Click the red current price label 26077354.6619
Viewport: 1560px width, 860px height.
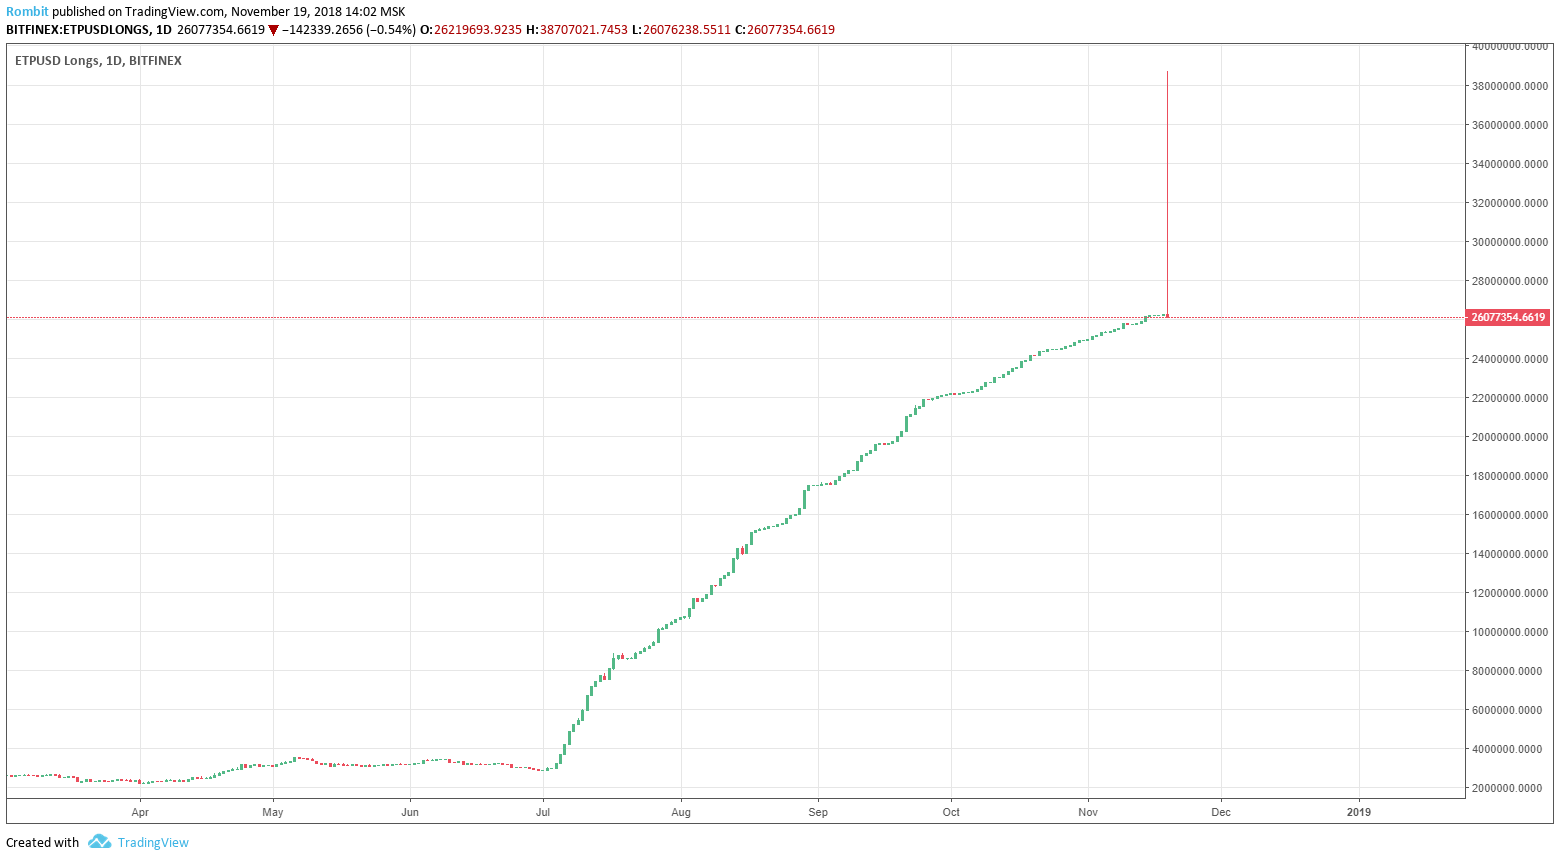click(x=1508, y=317)
